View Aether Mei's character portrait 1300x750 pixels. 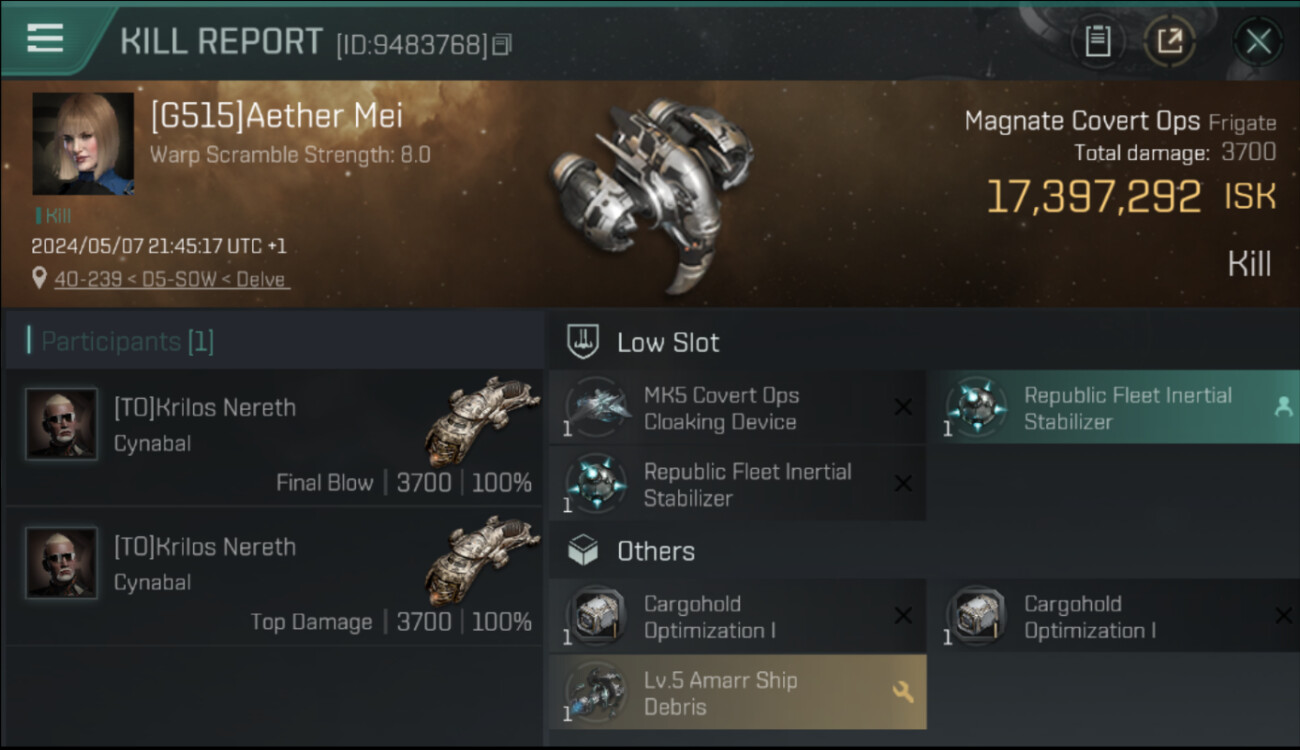click(83, 144)
